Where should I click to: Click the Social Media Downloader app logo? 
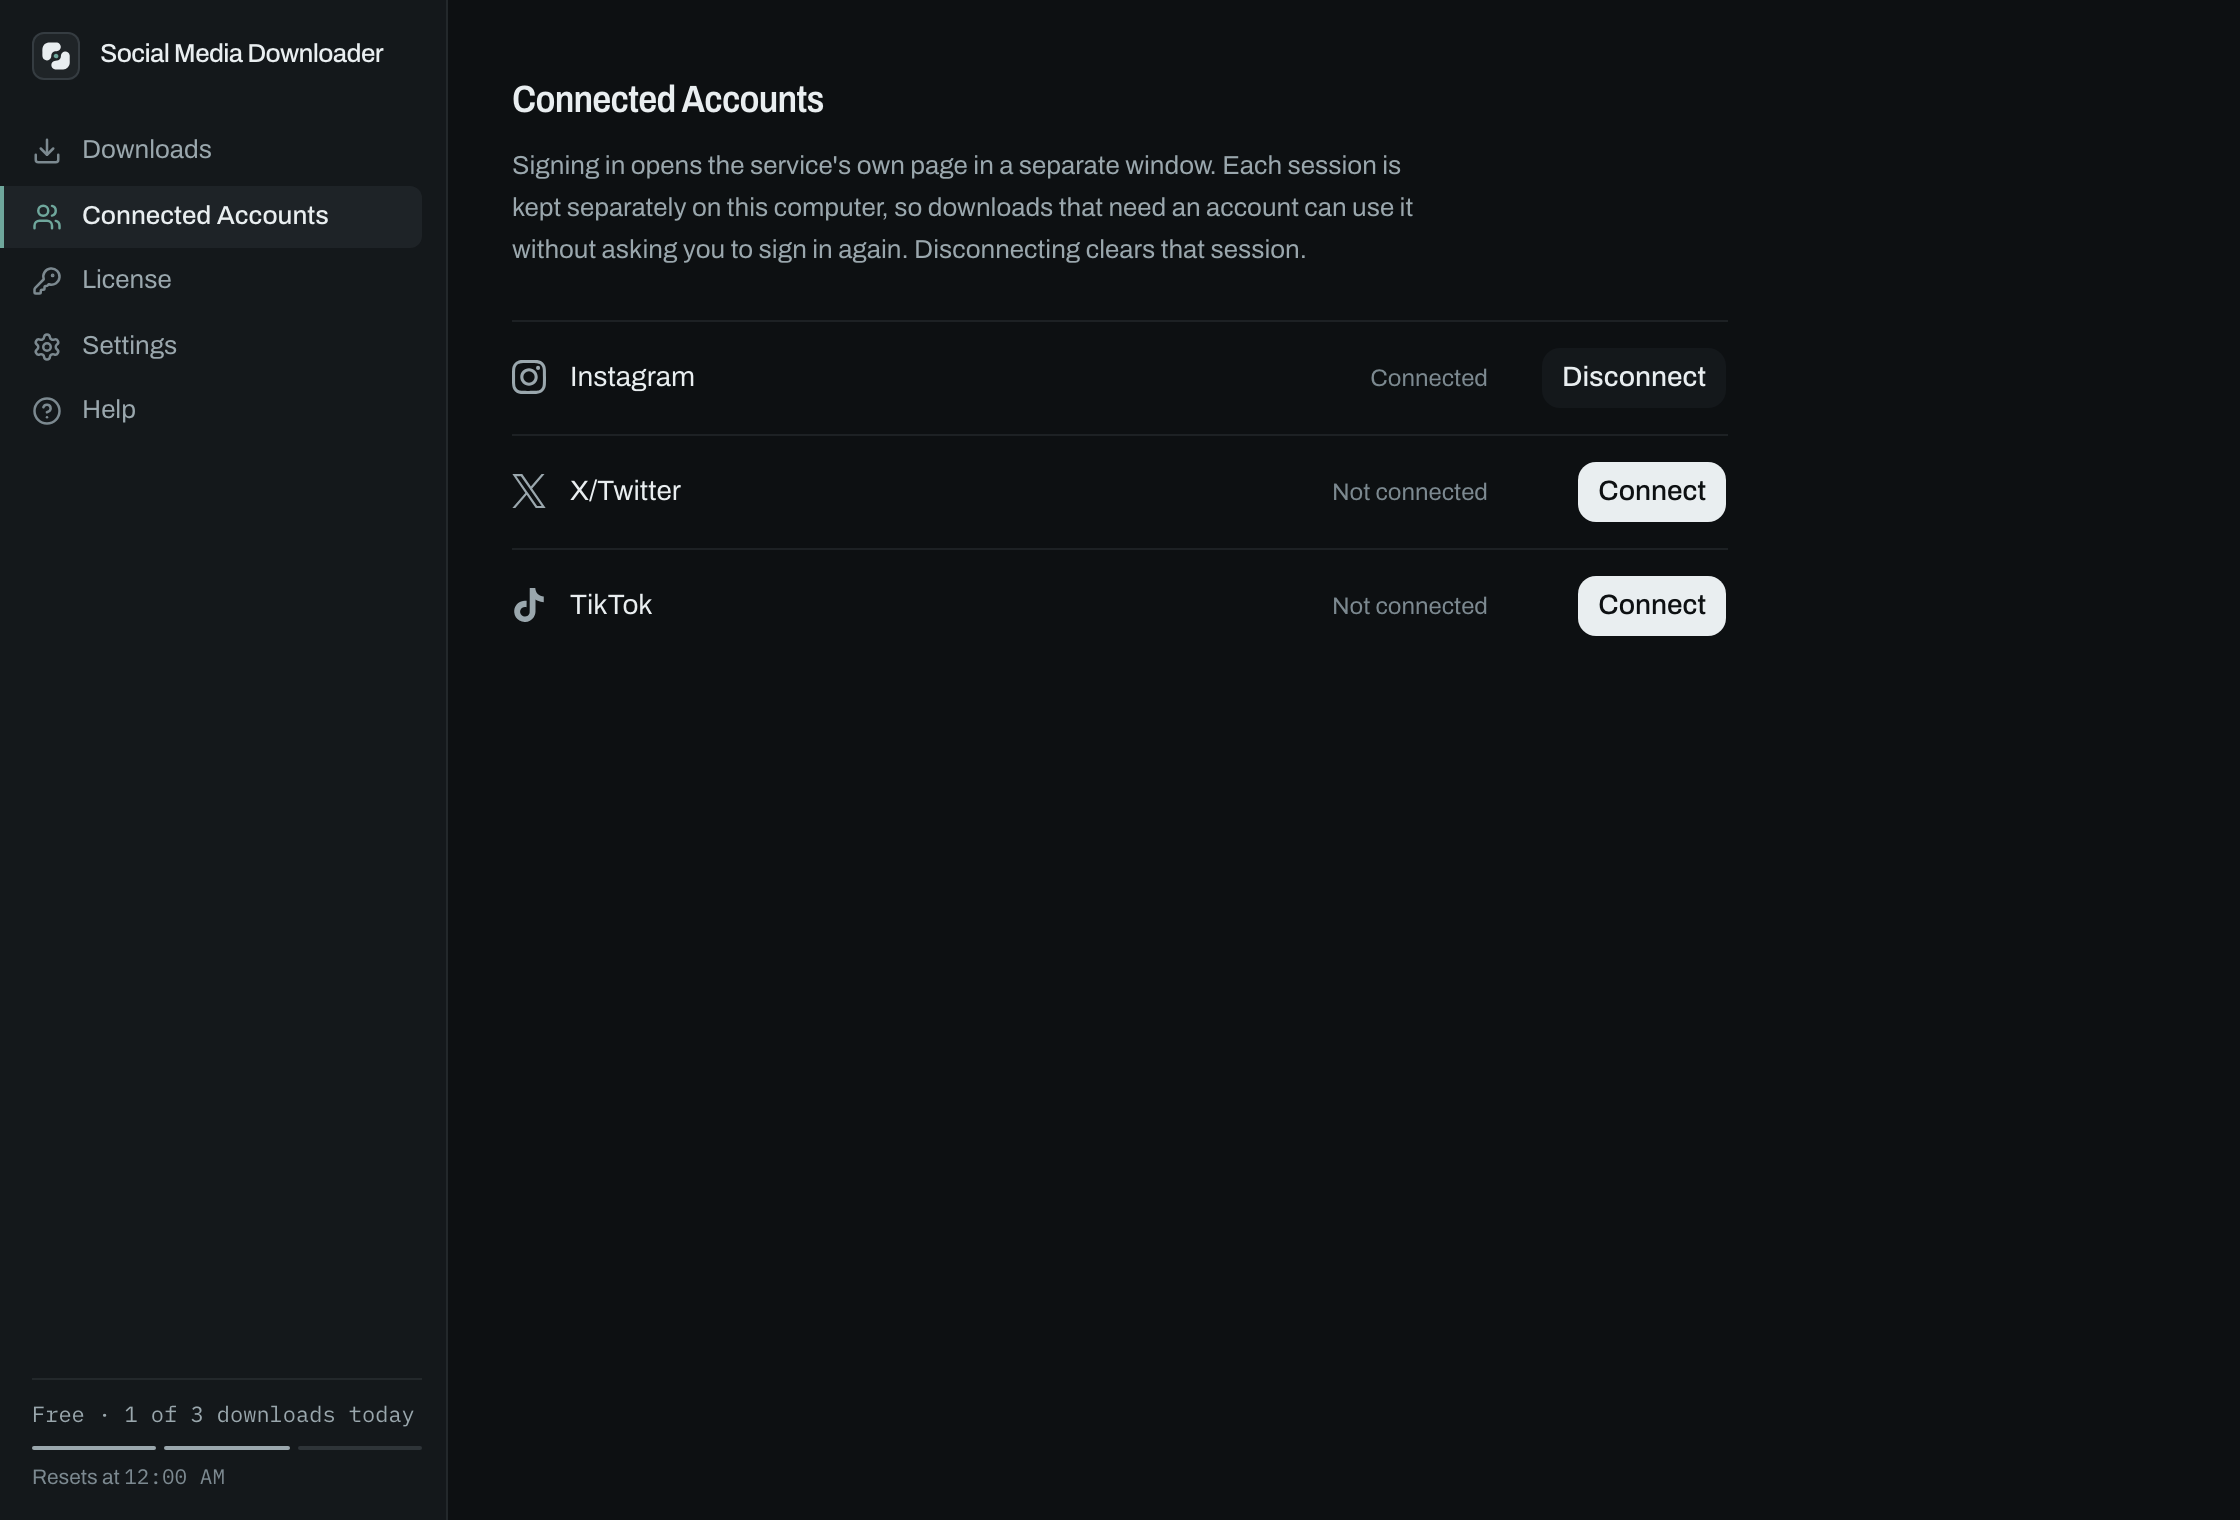pos(56,55)
